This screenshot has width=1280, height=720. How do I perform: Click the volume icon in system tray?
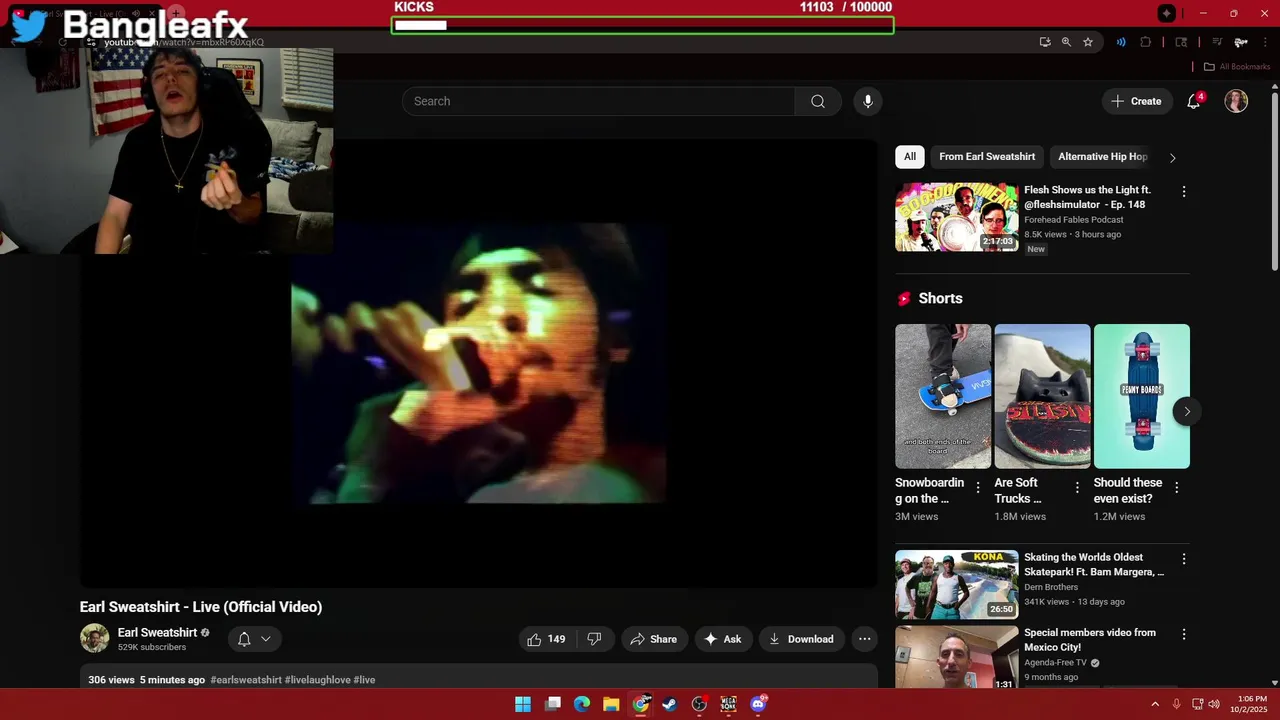tap(1214, 704)
